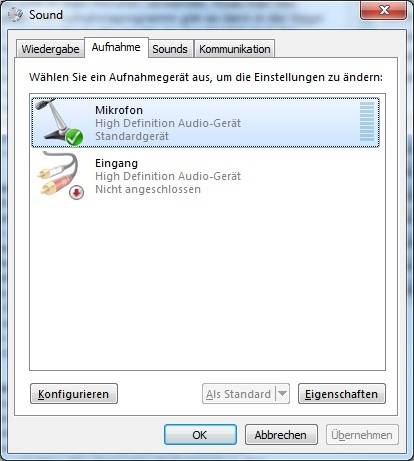
Task: Switch to the Sounds tab
Action: tap(170, 49)
